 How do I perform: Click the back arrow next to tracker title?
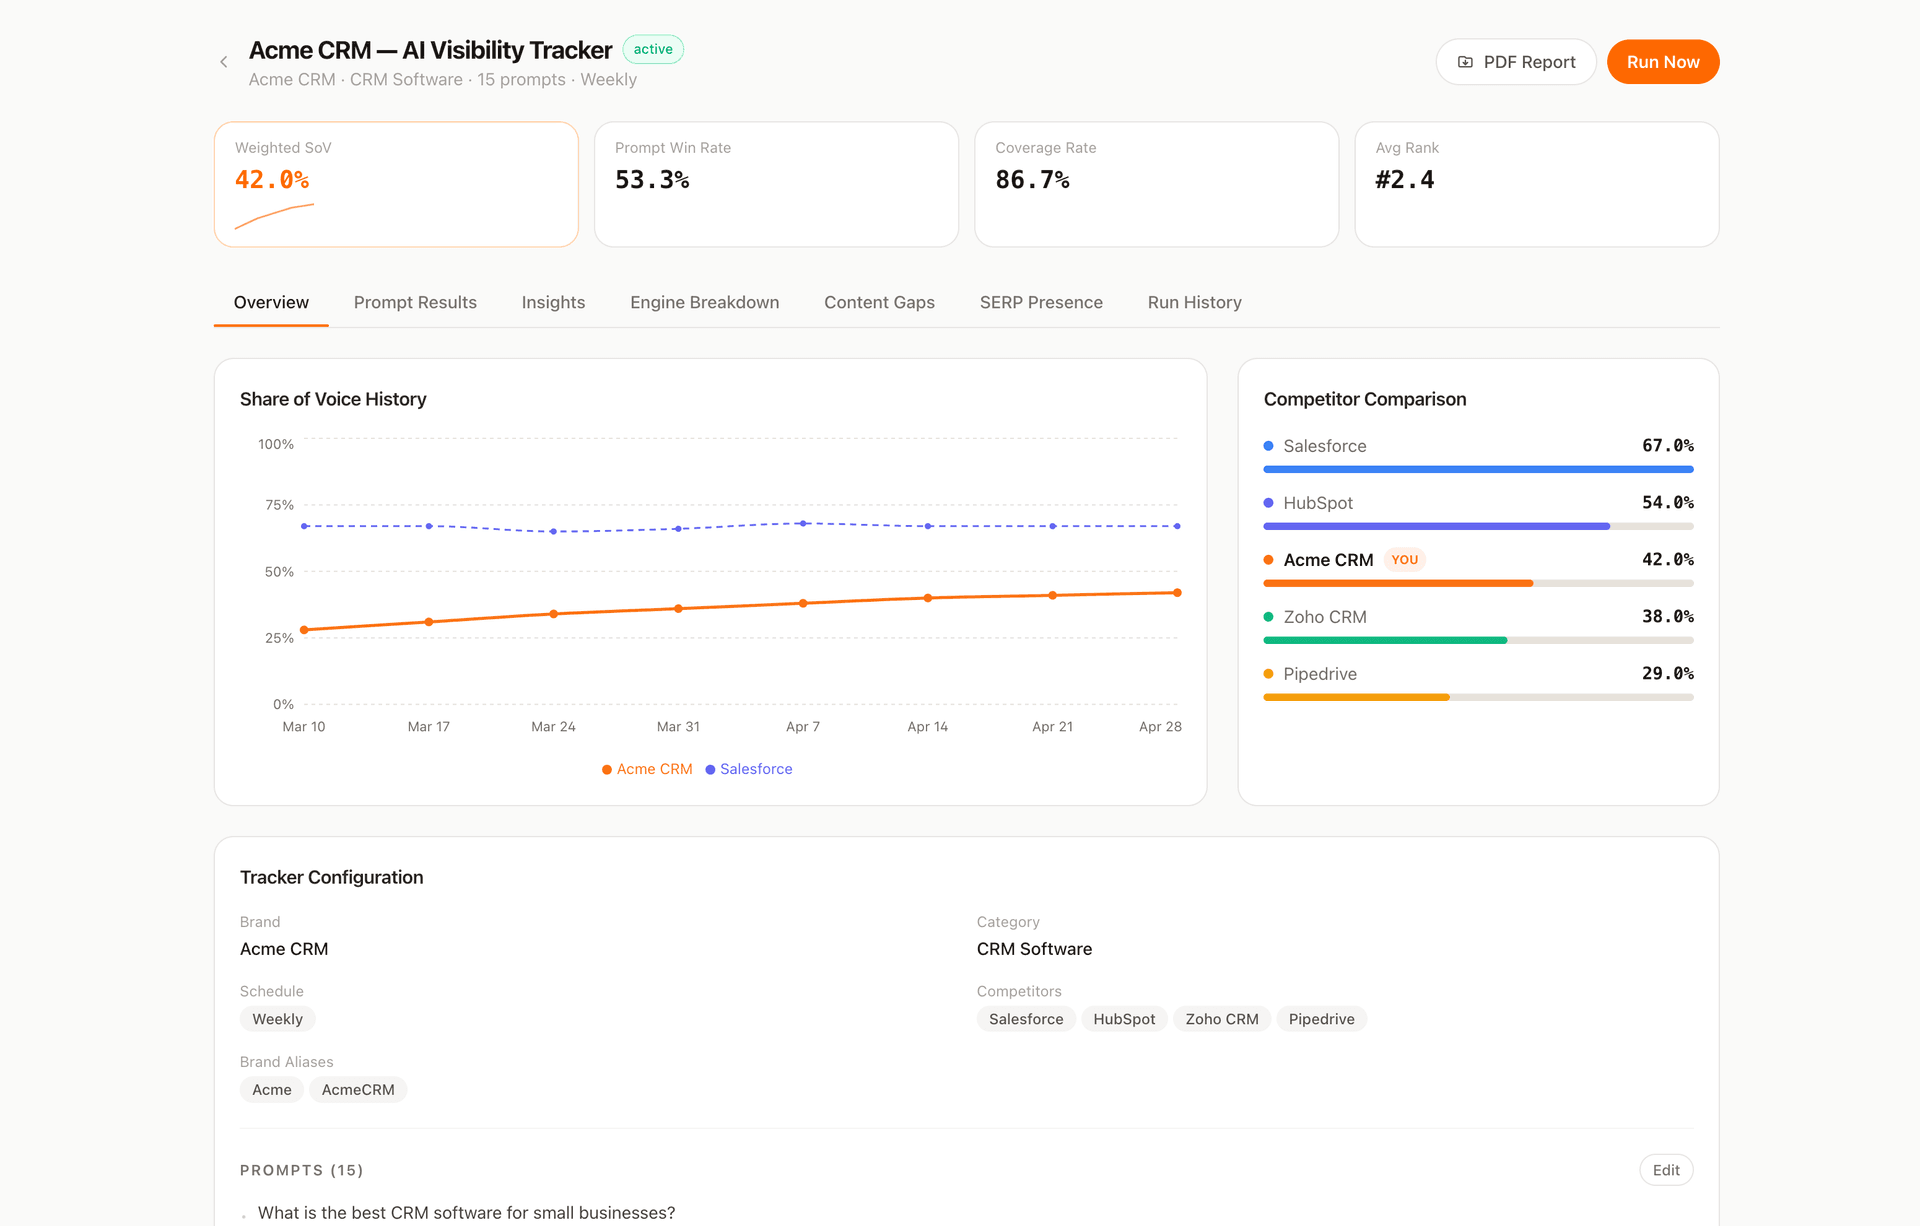pyautogui.click(x=224, y=62)
